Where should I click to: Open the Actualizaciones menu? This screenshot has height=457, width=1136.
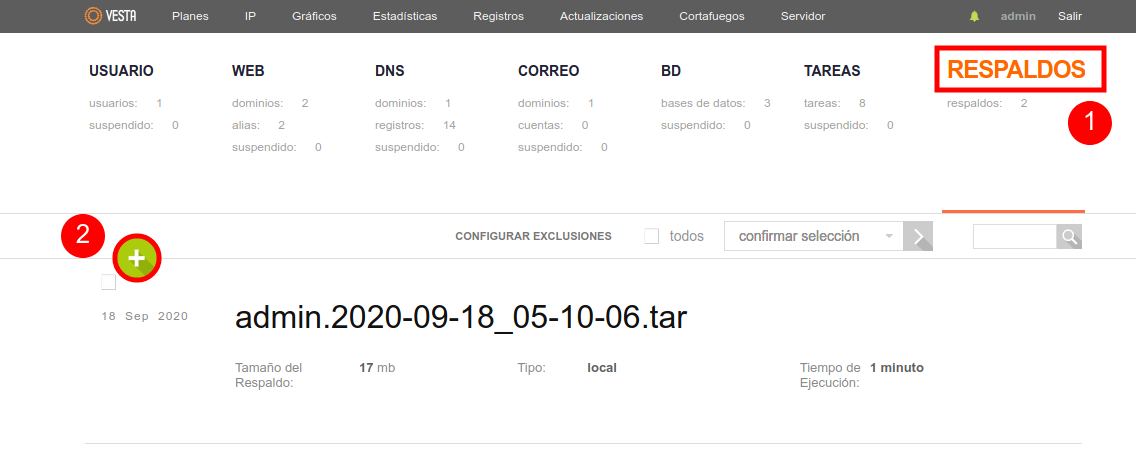(601, 16)
